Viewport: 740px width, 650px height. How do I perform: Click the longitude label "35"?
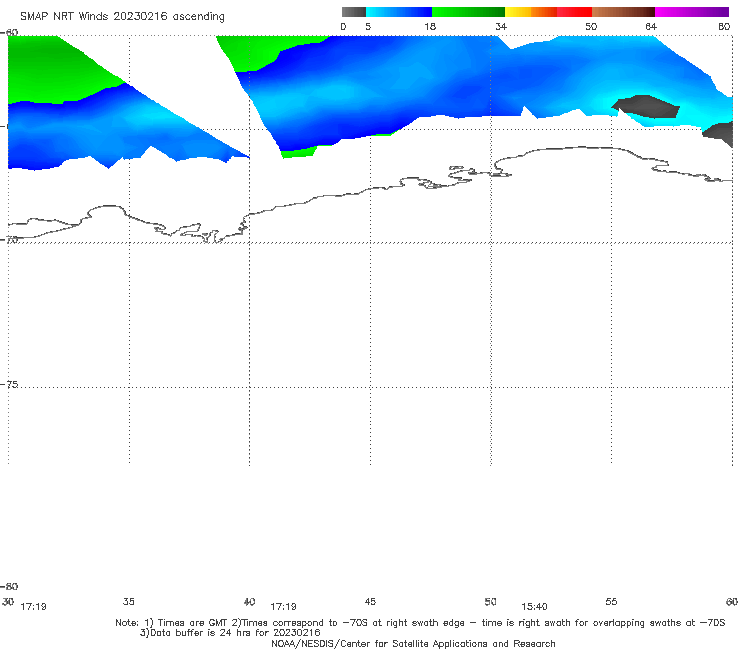[129, 601]
